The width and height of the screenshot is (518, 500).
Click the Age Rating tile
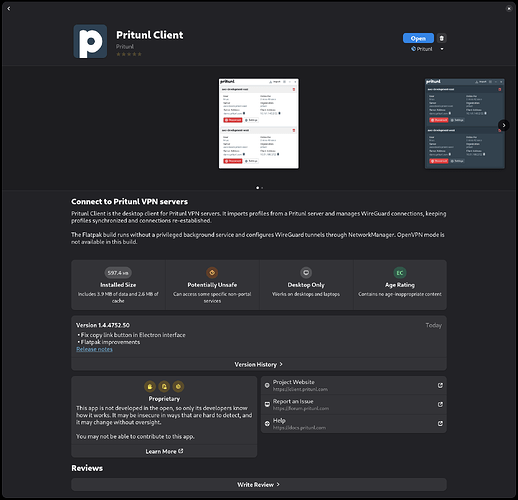coord(400,285)
